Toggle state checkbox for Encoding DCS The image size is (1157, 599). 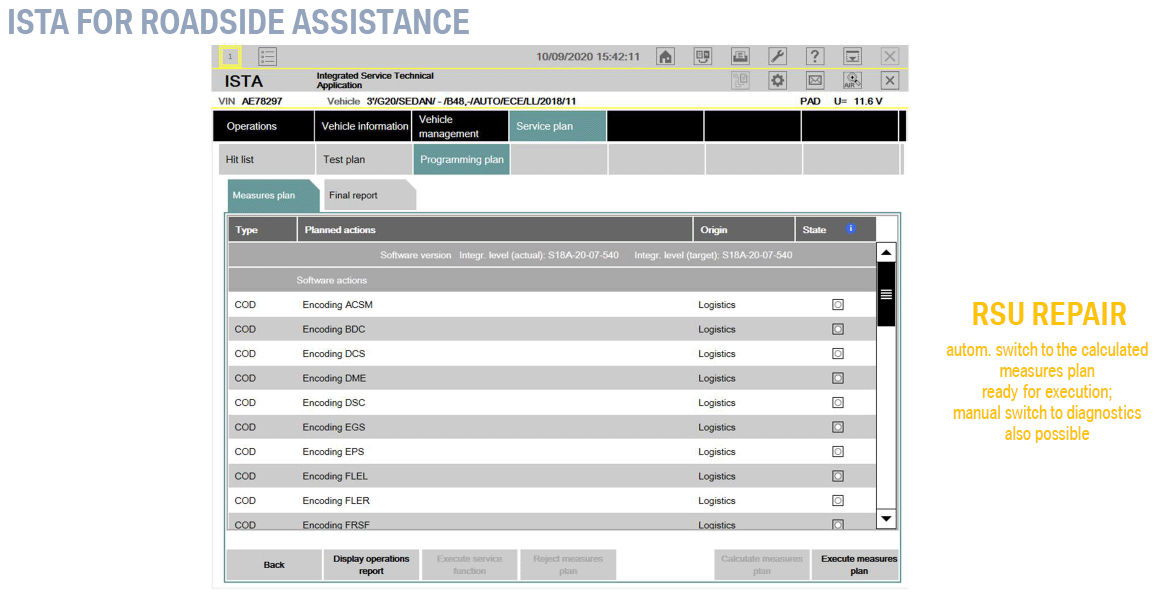point(837,353)
